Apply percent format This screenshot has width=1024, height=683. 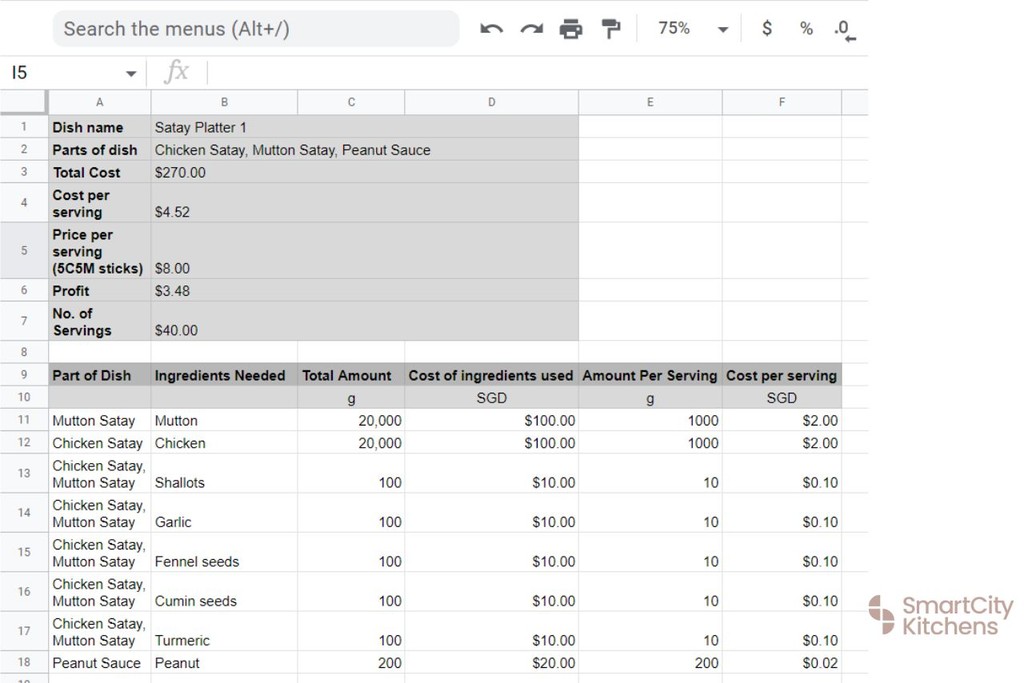click(x=805, y=28)
